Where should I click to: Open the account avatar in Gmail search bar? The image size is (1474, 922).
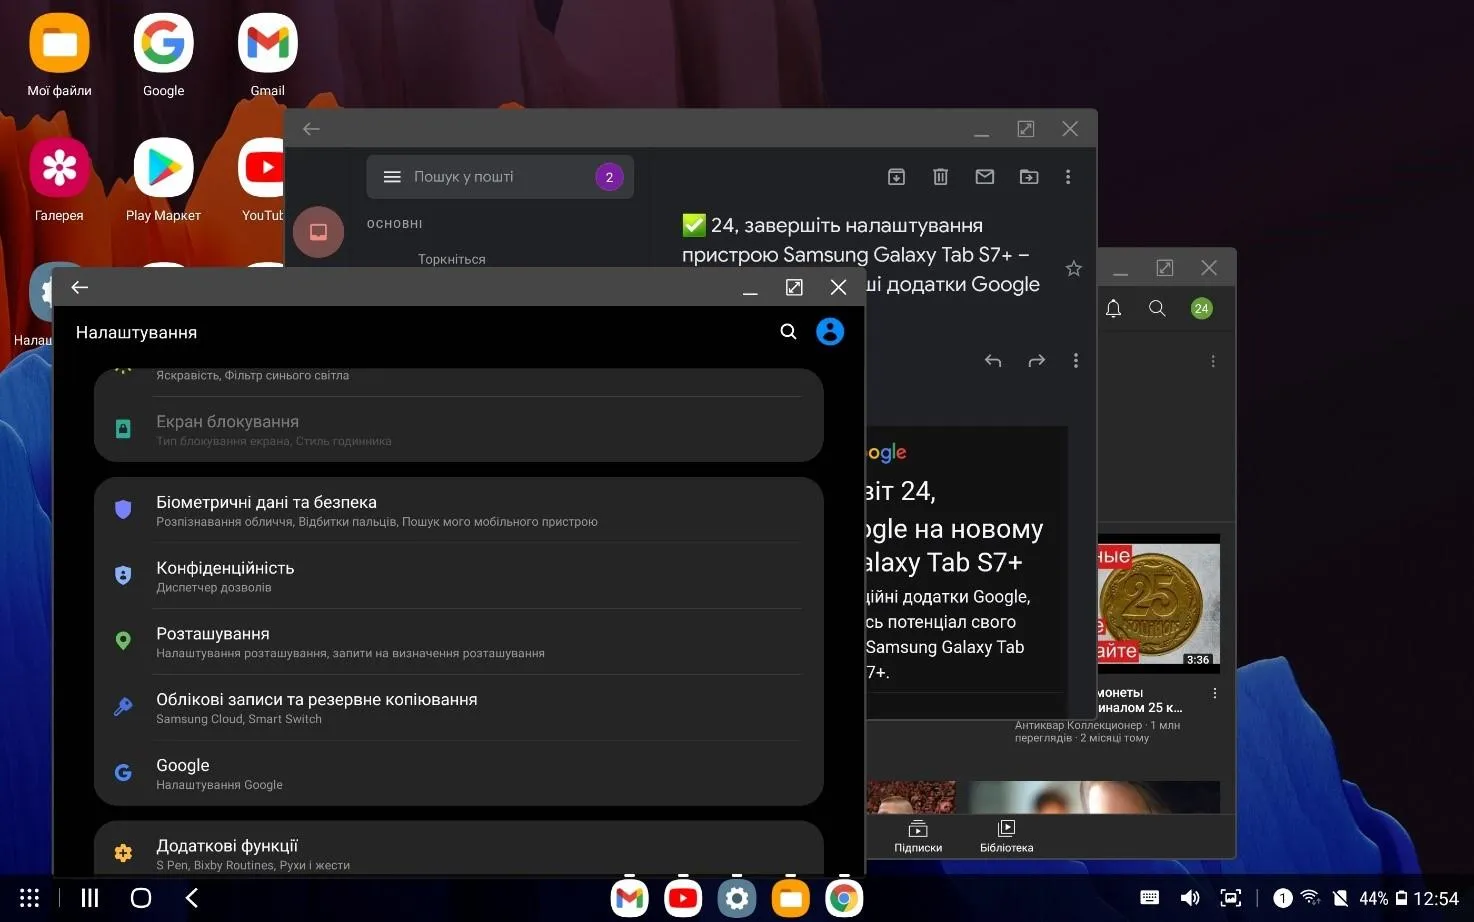[x=609, y=177]
